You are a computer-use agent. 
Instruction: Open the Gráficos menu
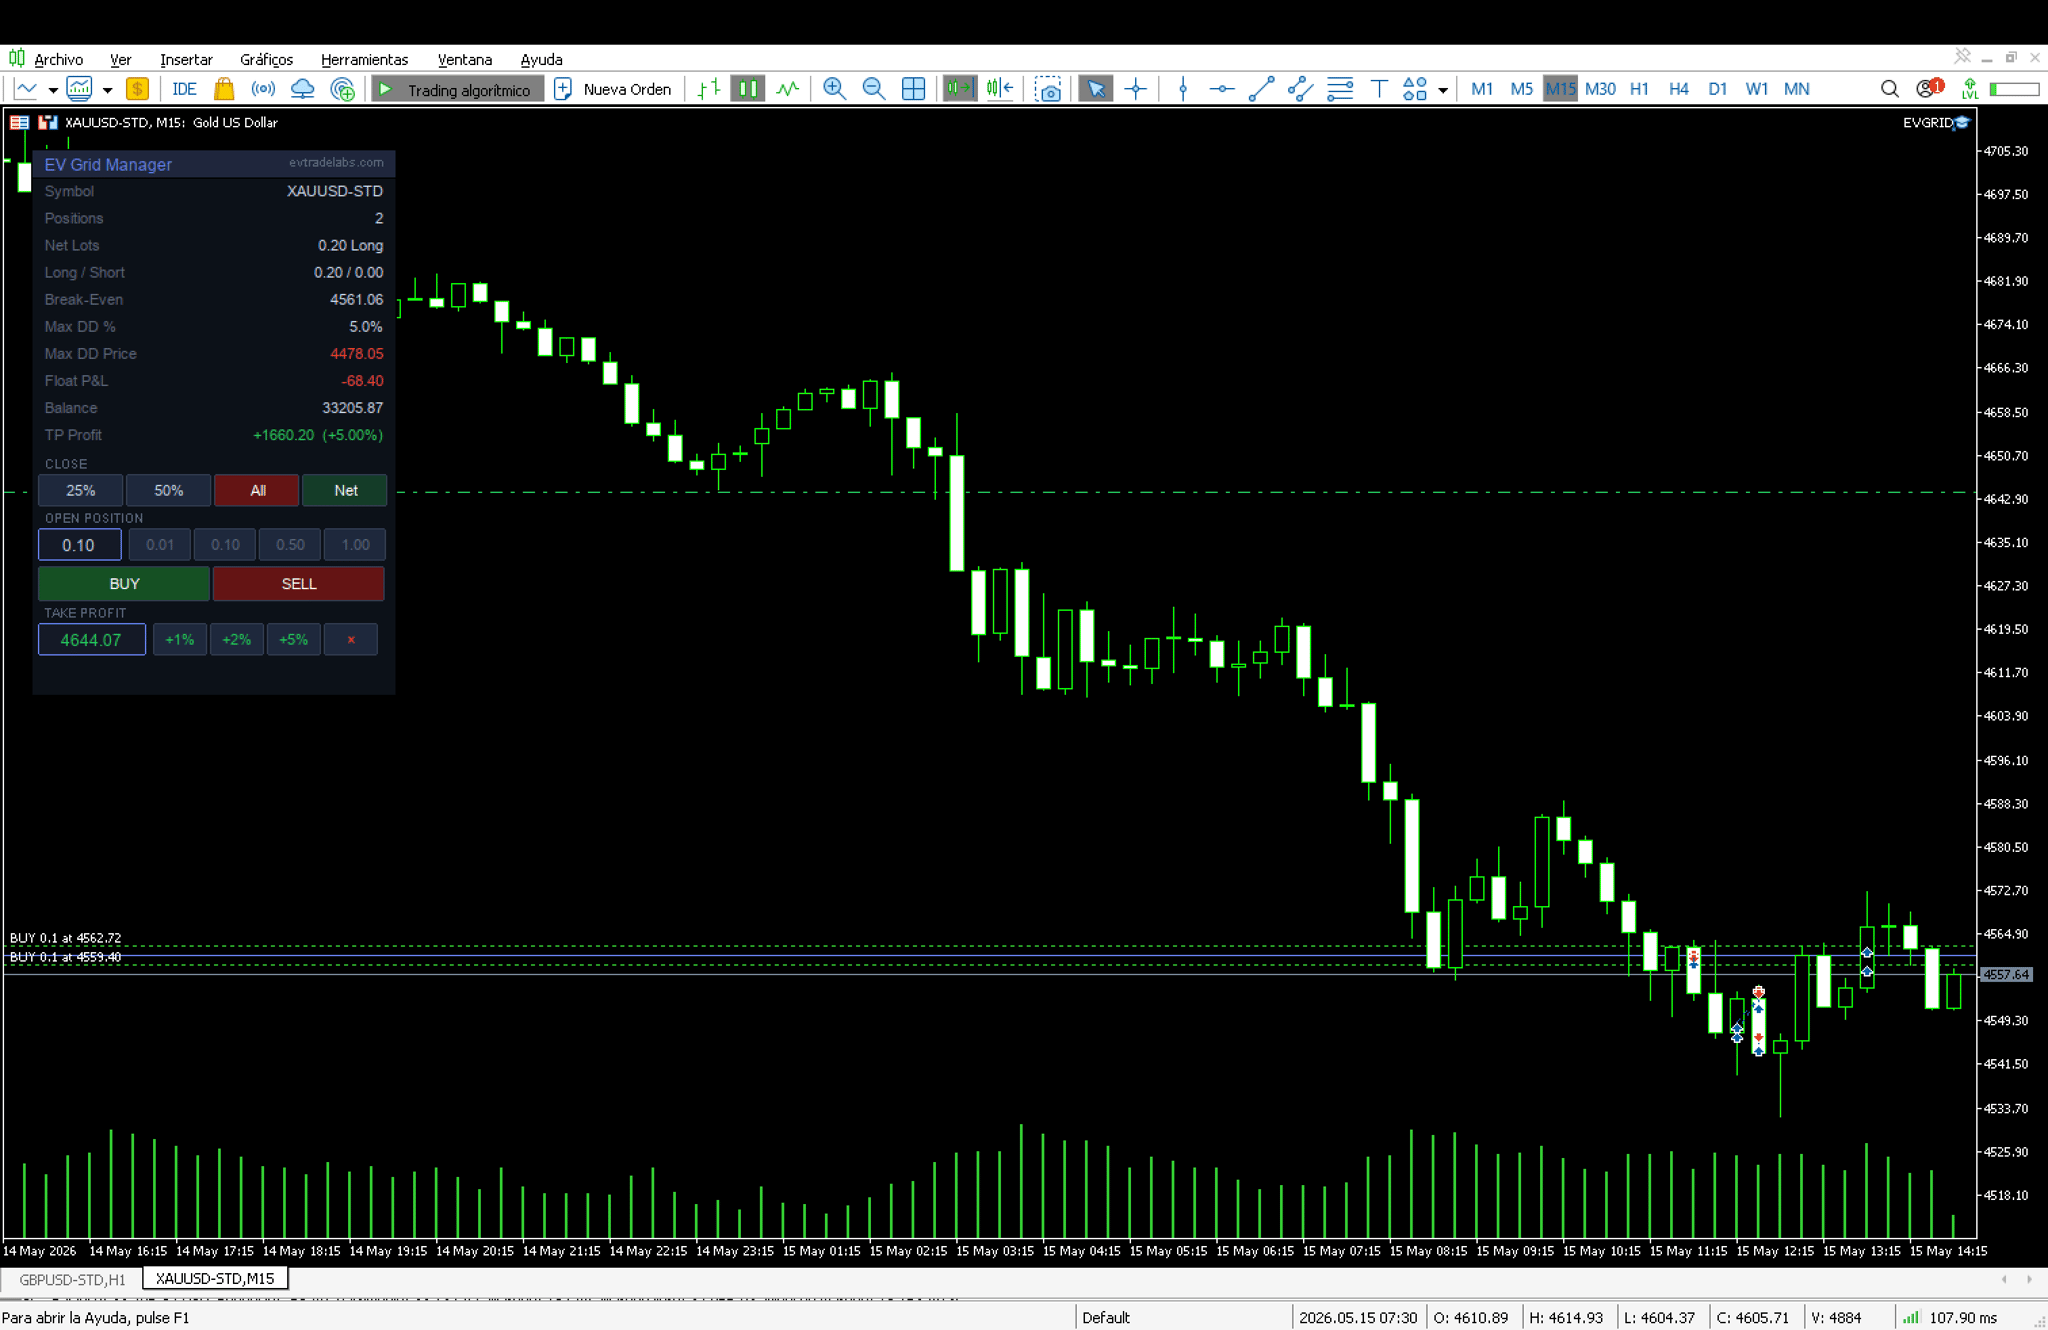click(266, 60)
